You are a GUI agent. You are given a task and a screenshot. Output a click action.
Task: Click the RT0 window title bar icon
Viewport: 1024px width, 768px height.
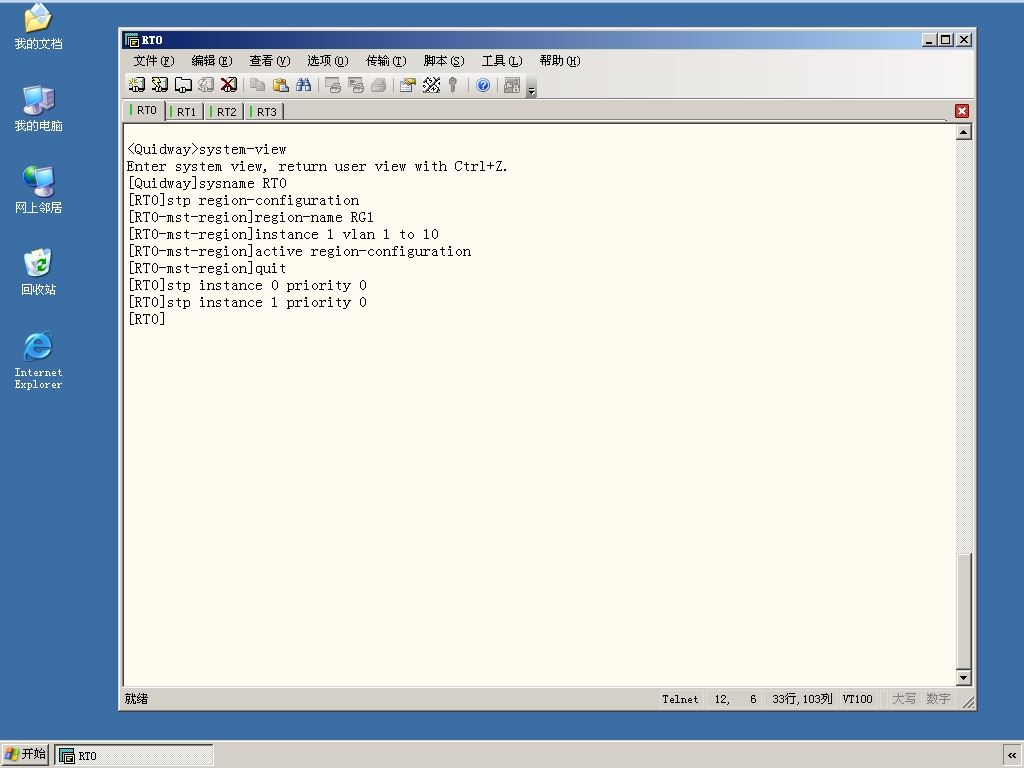point(132,40)
